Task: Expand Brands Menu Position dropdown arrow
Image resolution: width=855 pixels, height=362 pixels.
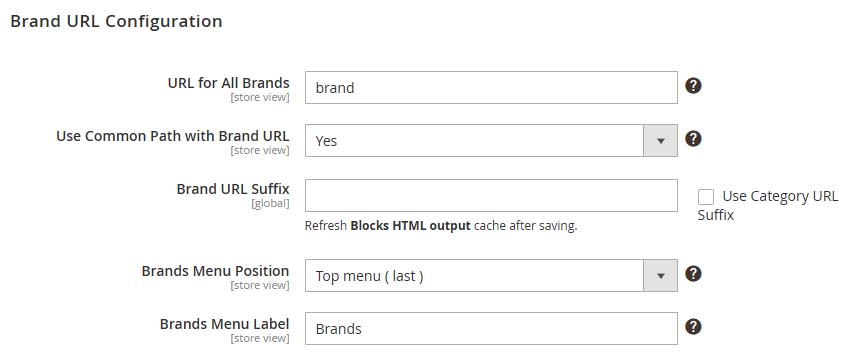Action: (661, 275)
